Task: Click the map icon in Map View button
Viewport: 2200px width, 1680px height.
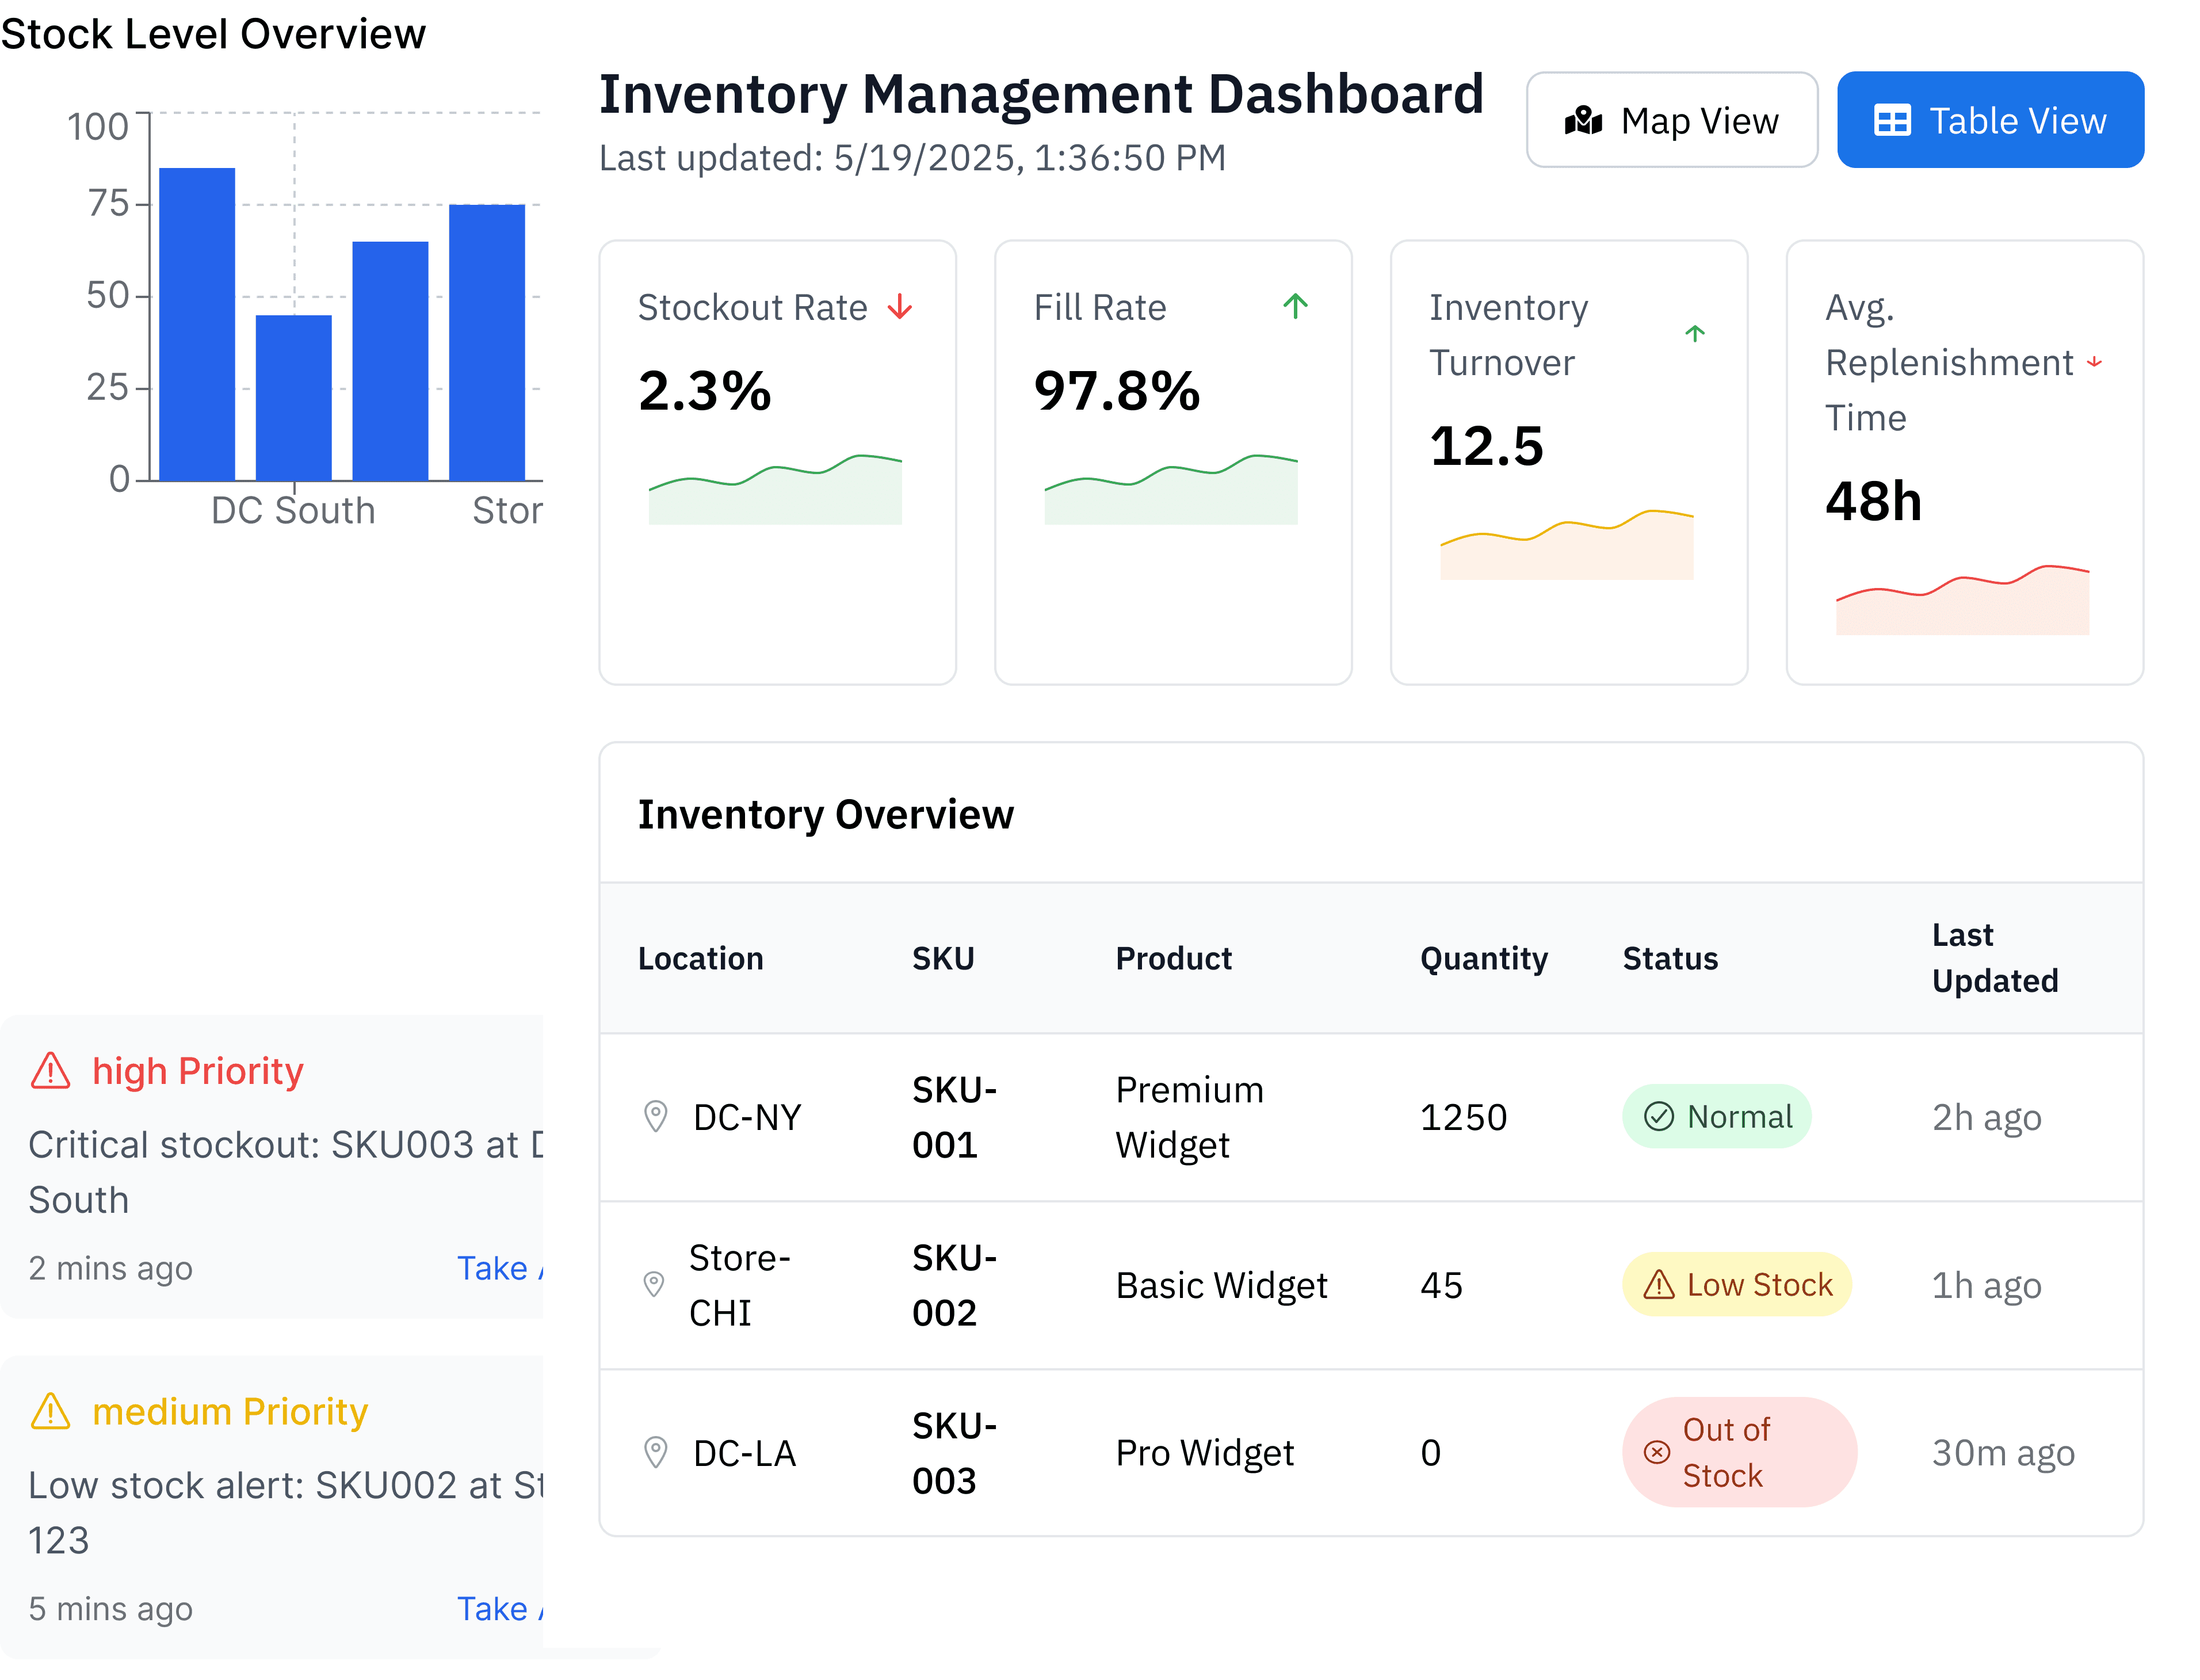Action: [1583, 121]
